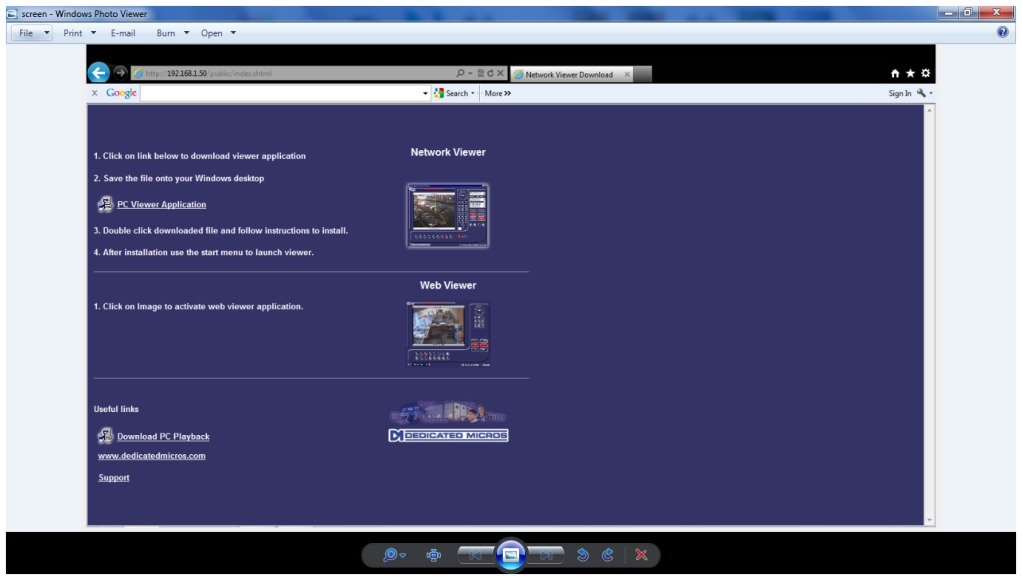Rotate the photo counterclockwise
This screenshot has height=580, width=1022.
point(582,555)
